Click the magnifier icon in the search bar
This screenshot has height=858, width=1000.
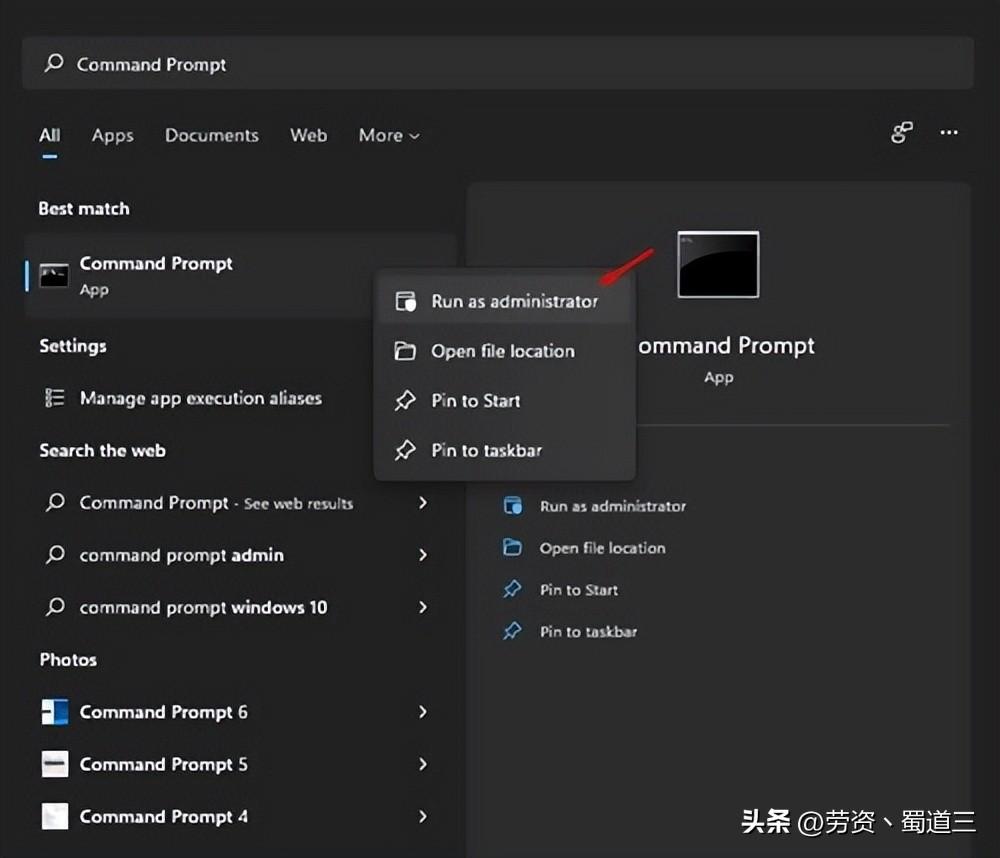click(x=52, y=63)
